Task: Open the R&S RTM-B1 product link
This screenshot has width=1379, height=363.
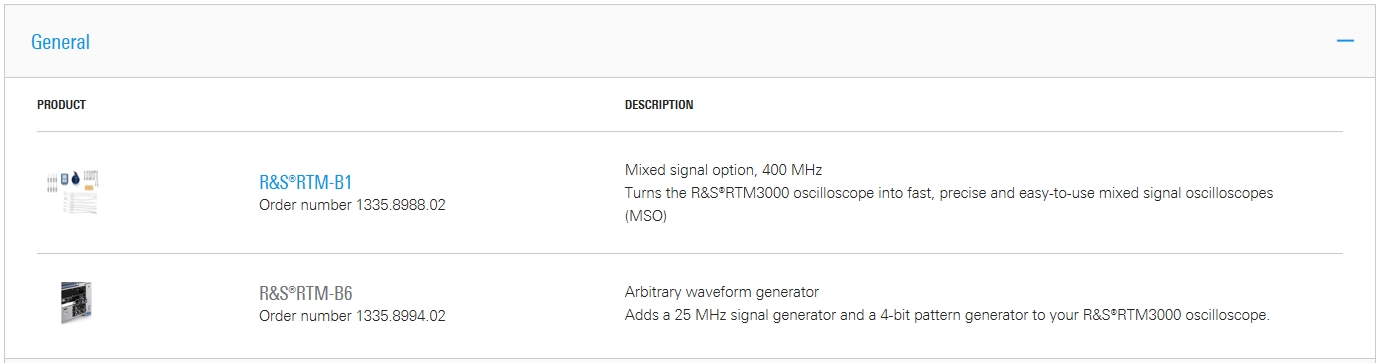Action: coord(305,183)
